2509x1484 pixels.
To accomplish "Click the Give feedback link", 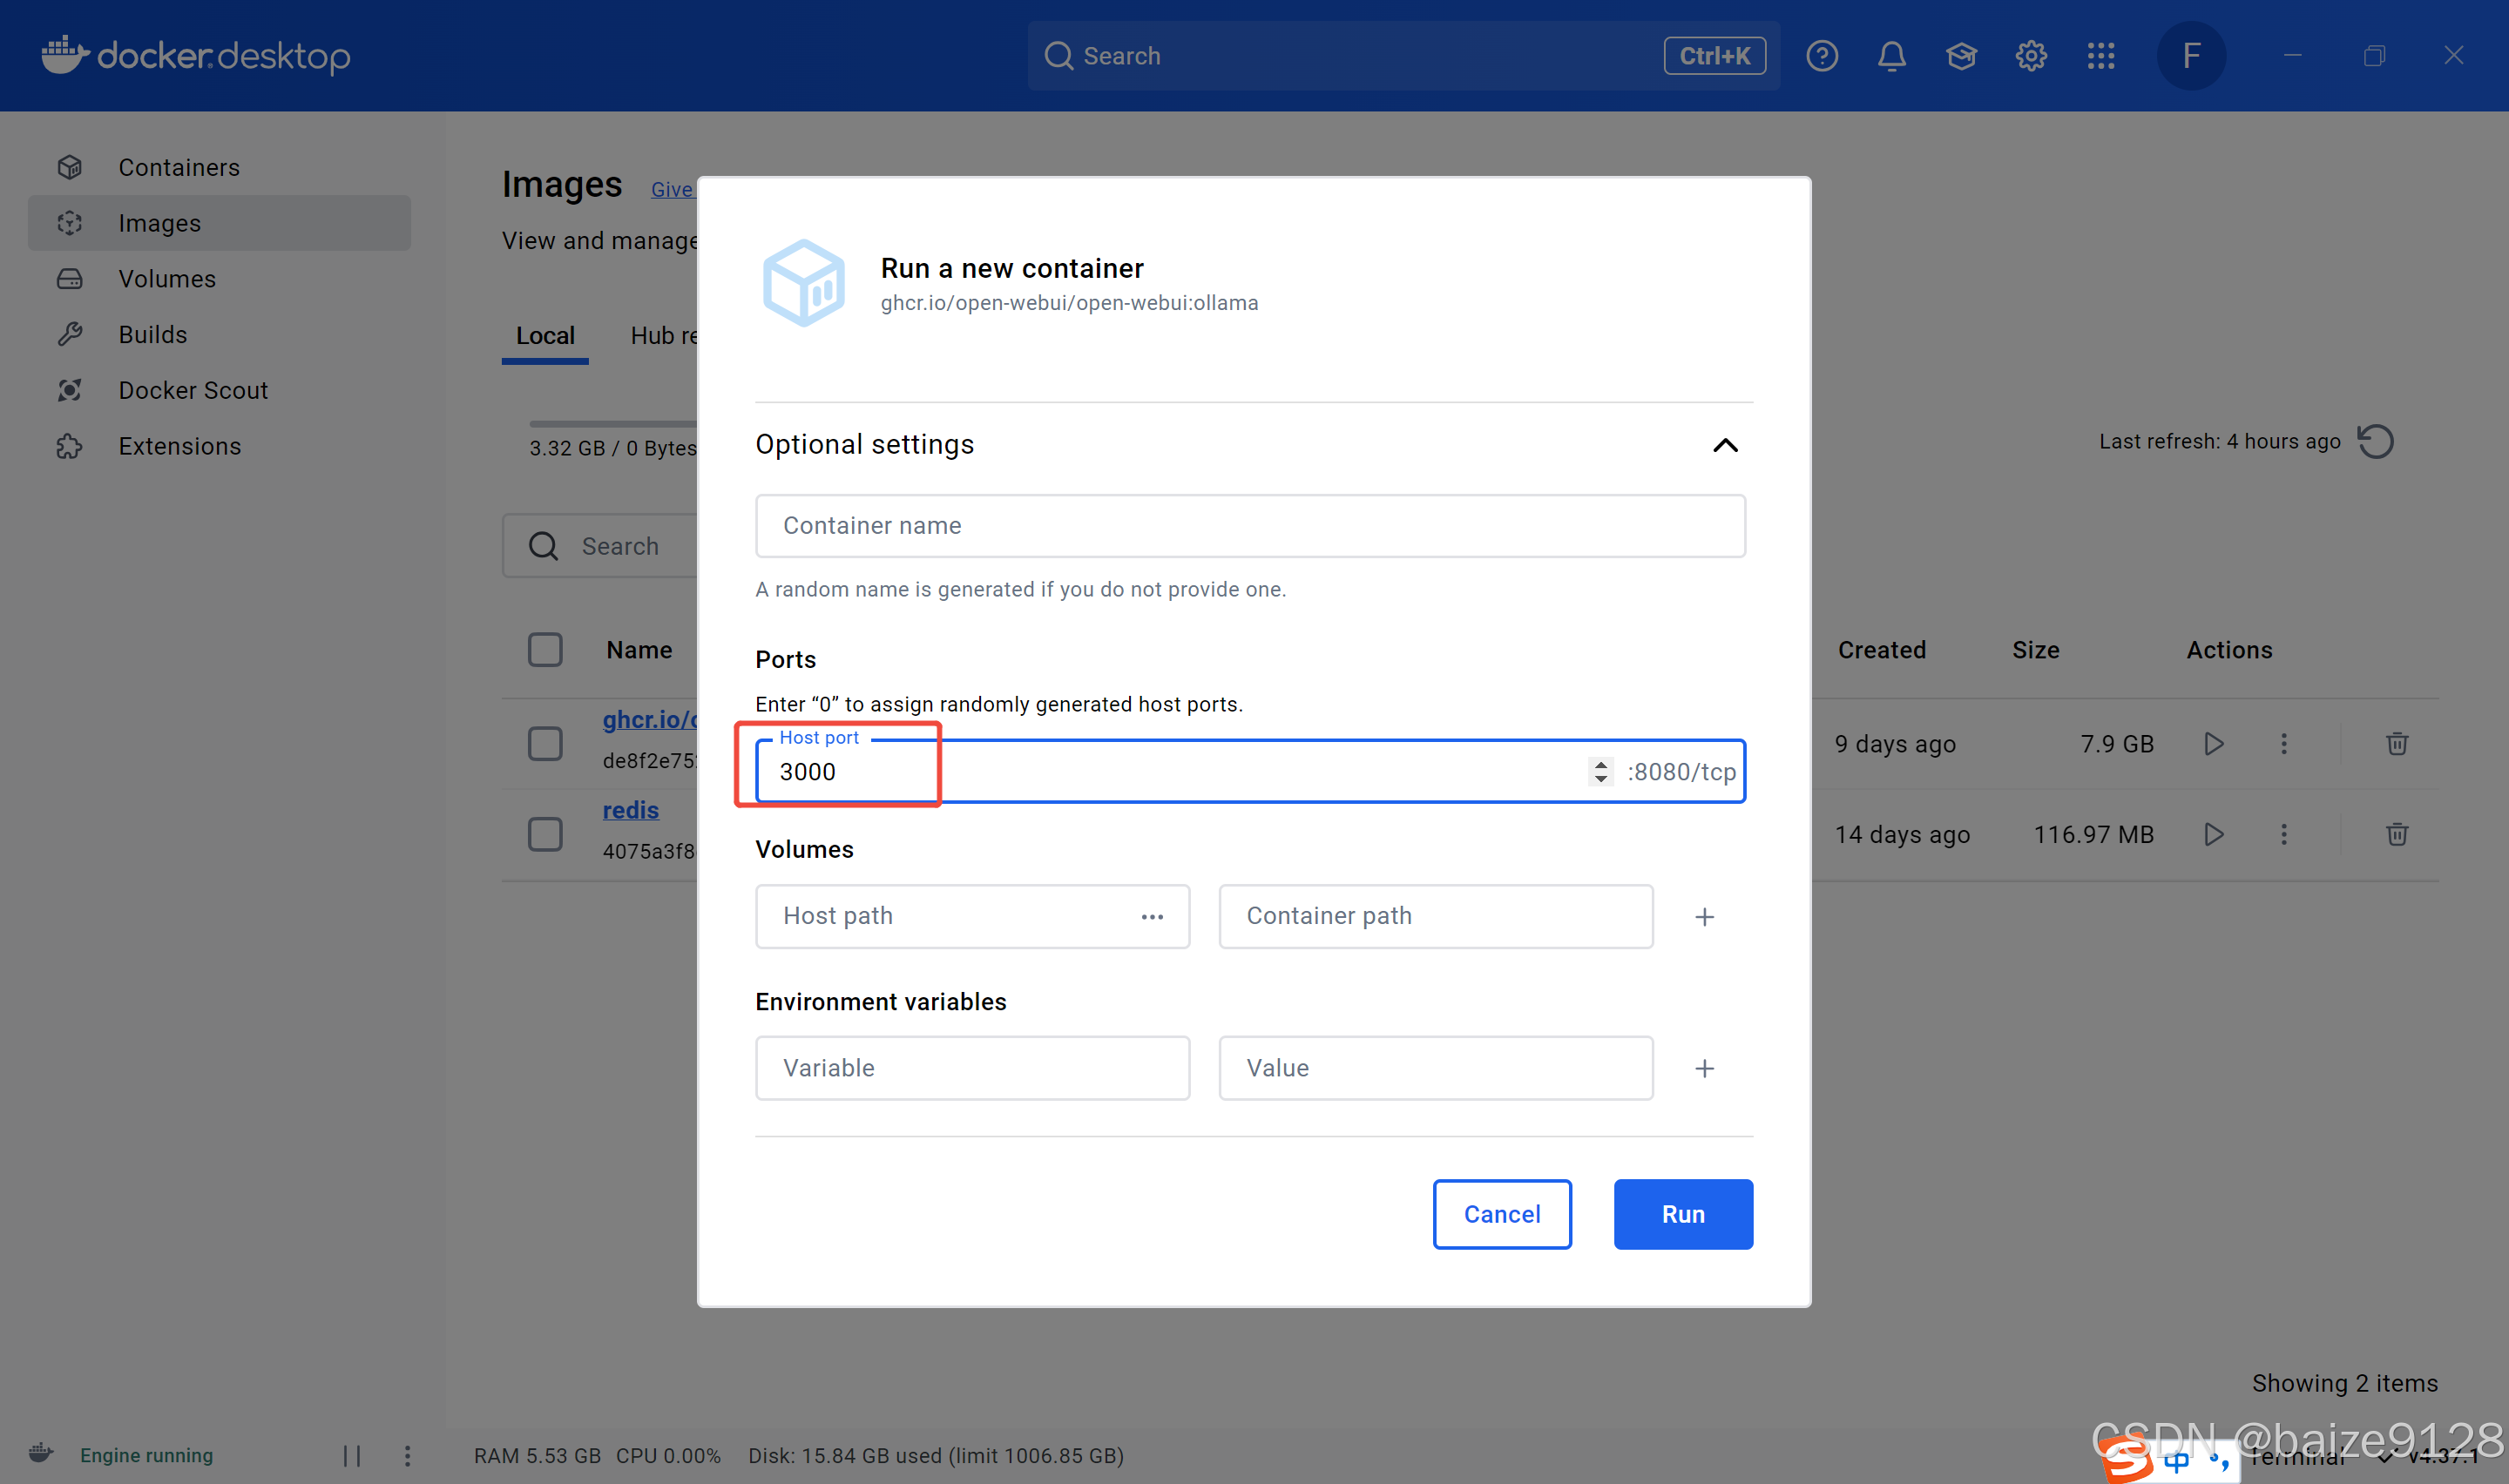I will (672, 189).
